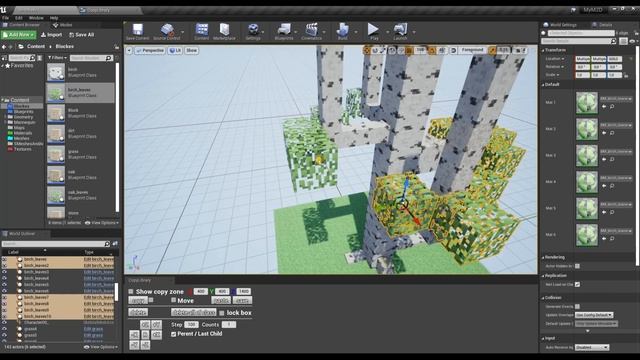640x360 pixels.
Task: Enable the Move checkbox
Action: click(x=173, y=300)
